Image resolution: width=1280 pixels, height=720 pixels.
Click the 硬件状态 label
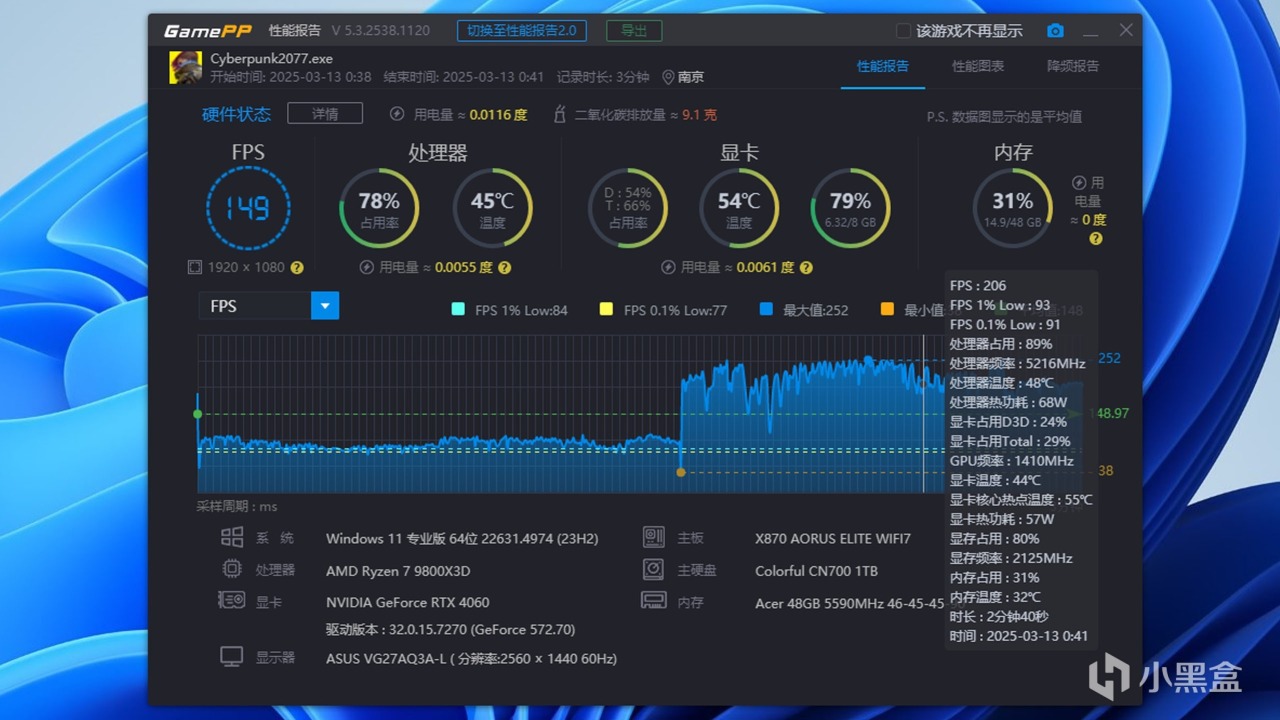pos(236,114)
